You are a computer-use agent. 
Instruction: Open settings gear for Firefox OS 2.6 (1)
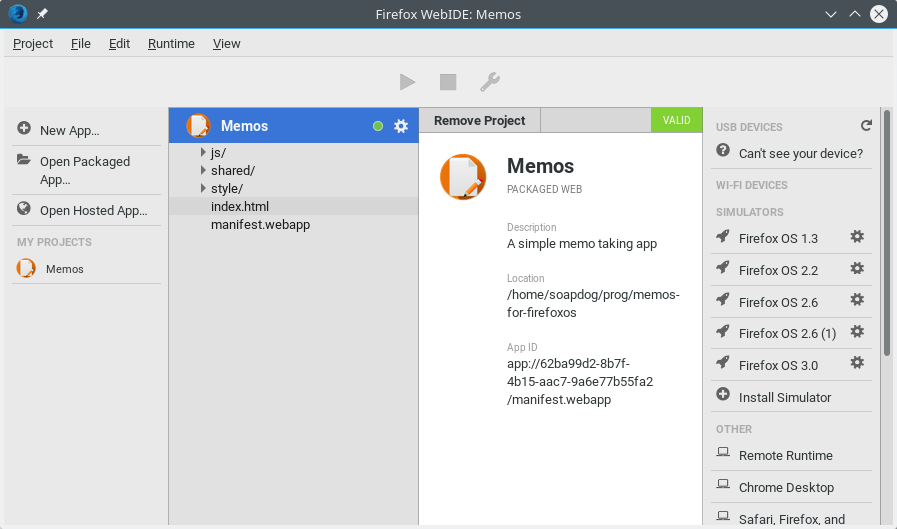[x=857, y=331]
